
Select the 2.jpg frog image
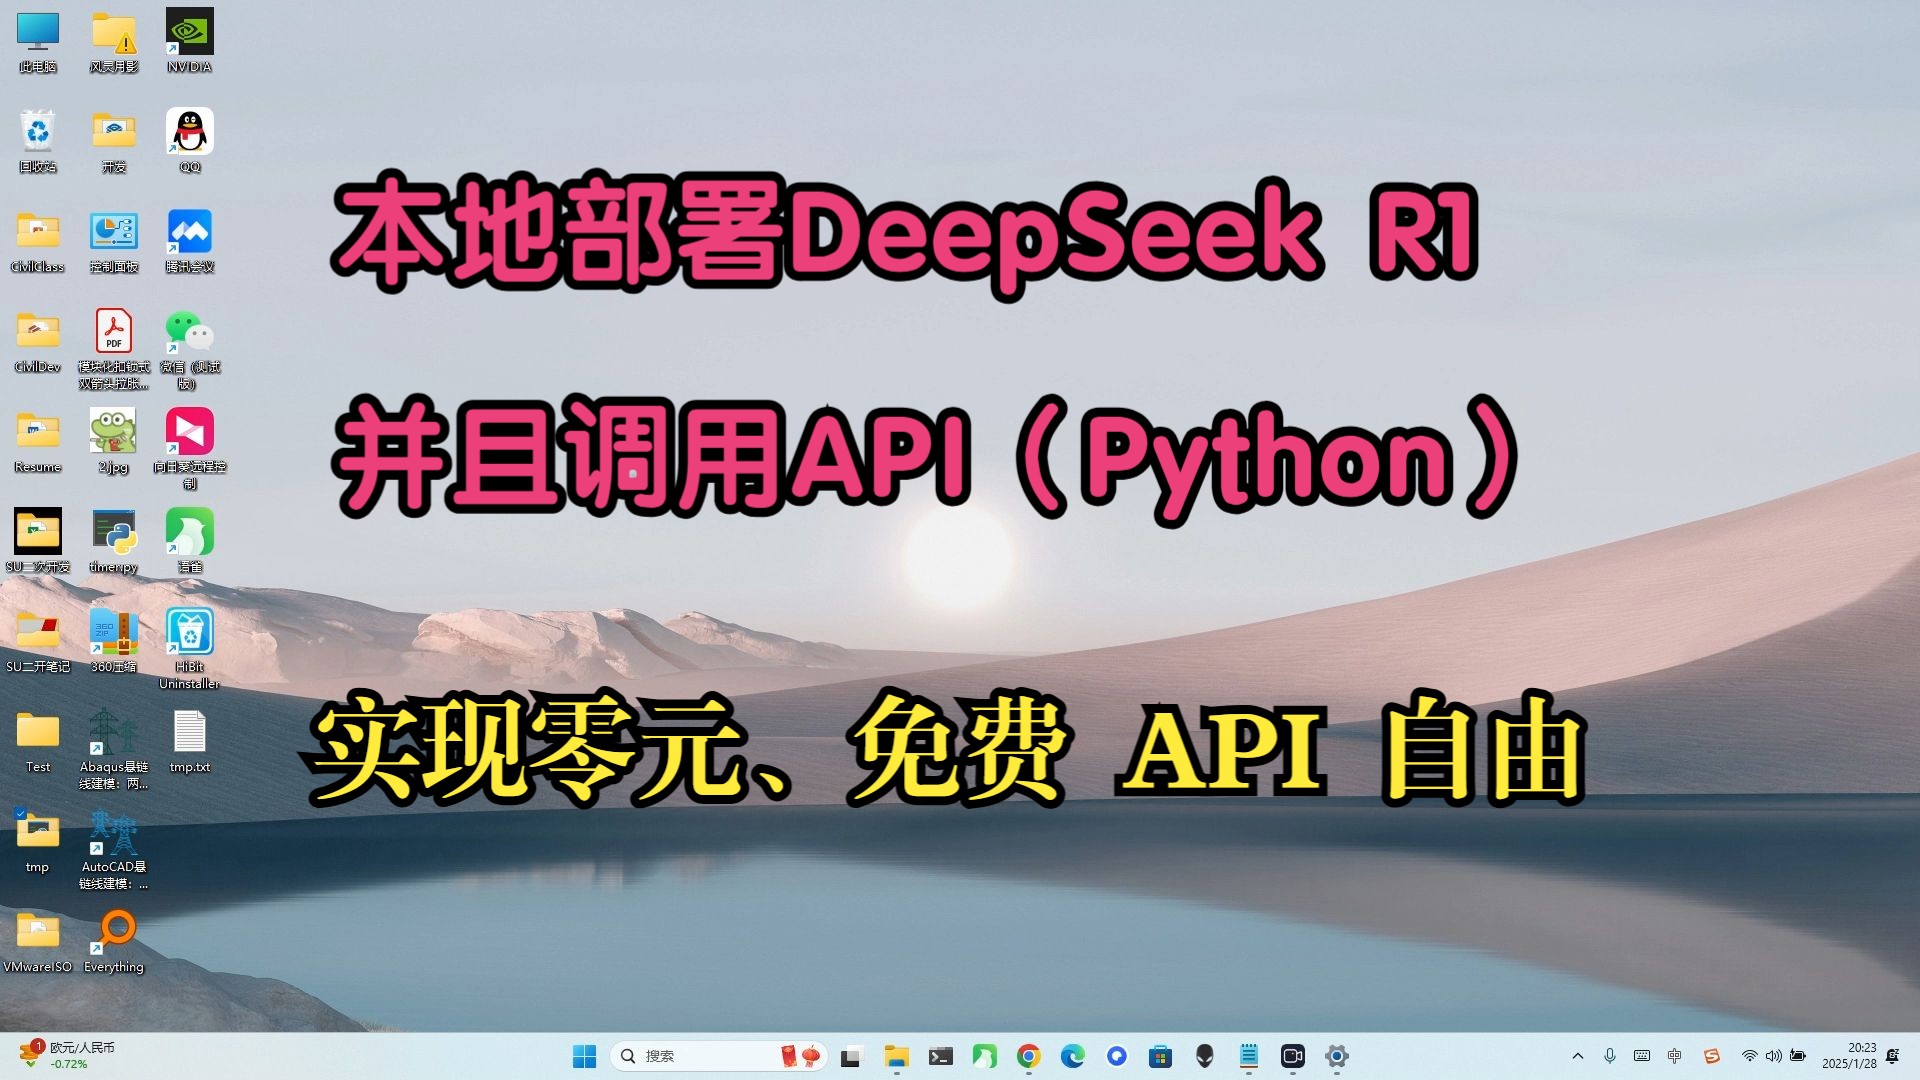click(x=113, y=441)
